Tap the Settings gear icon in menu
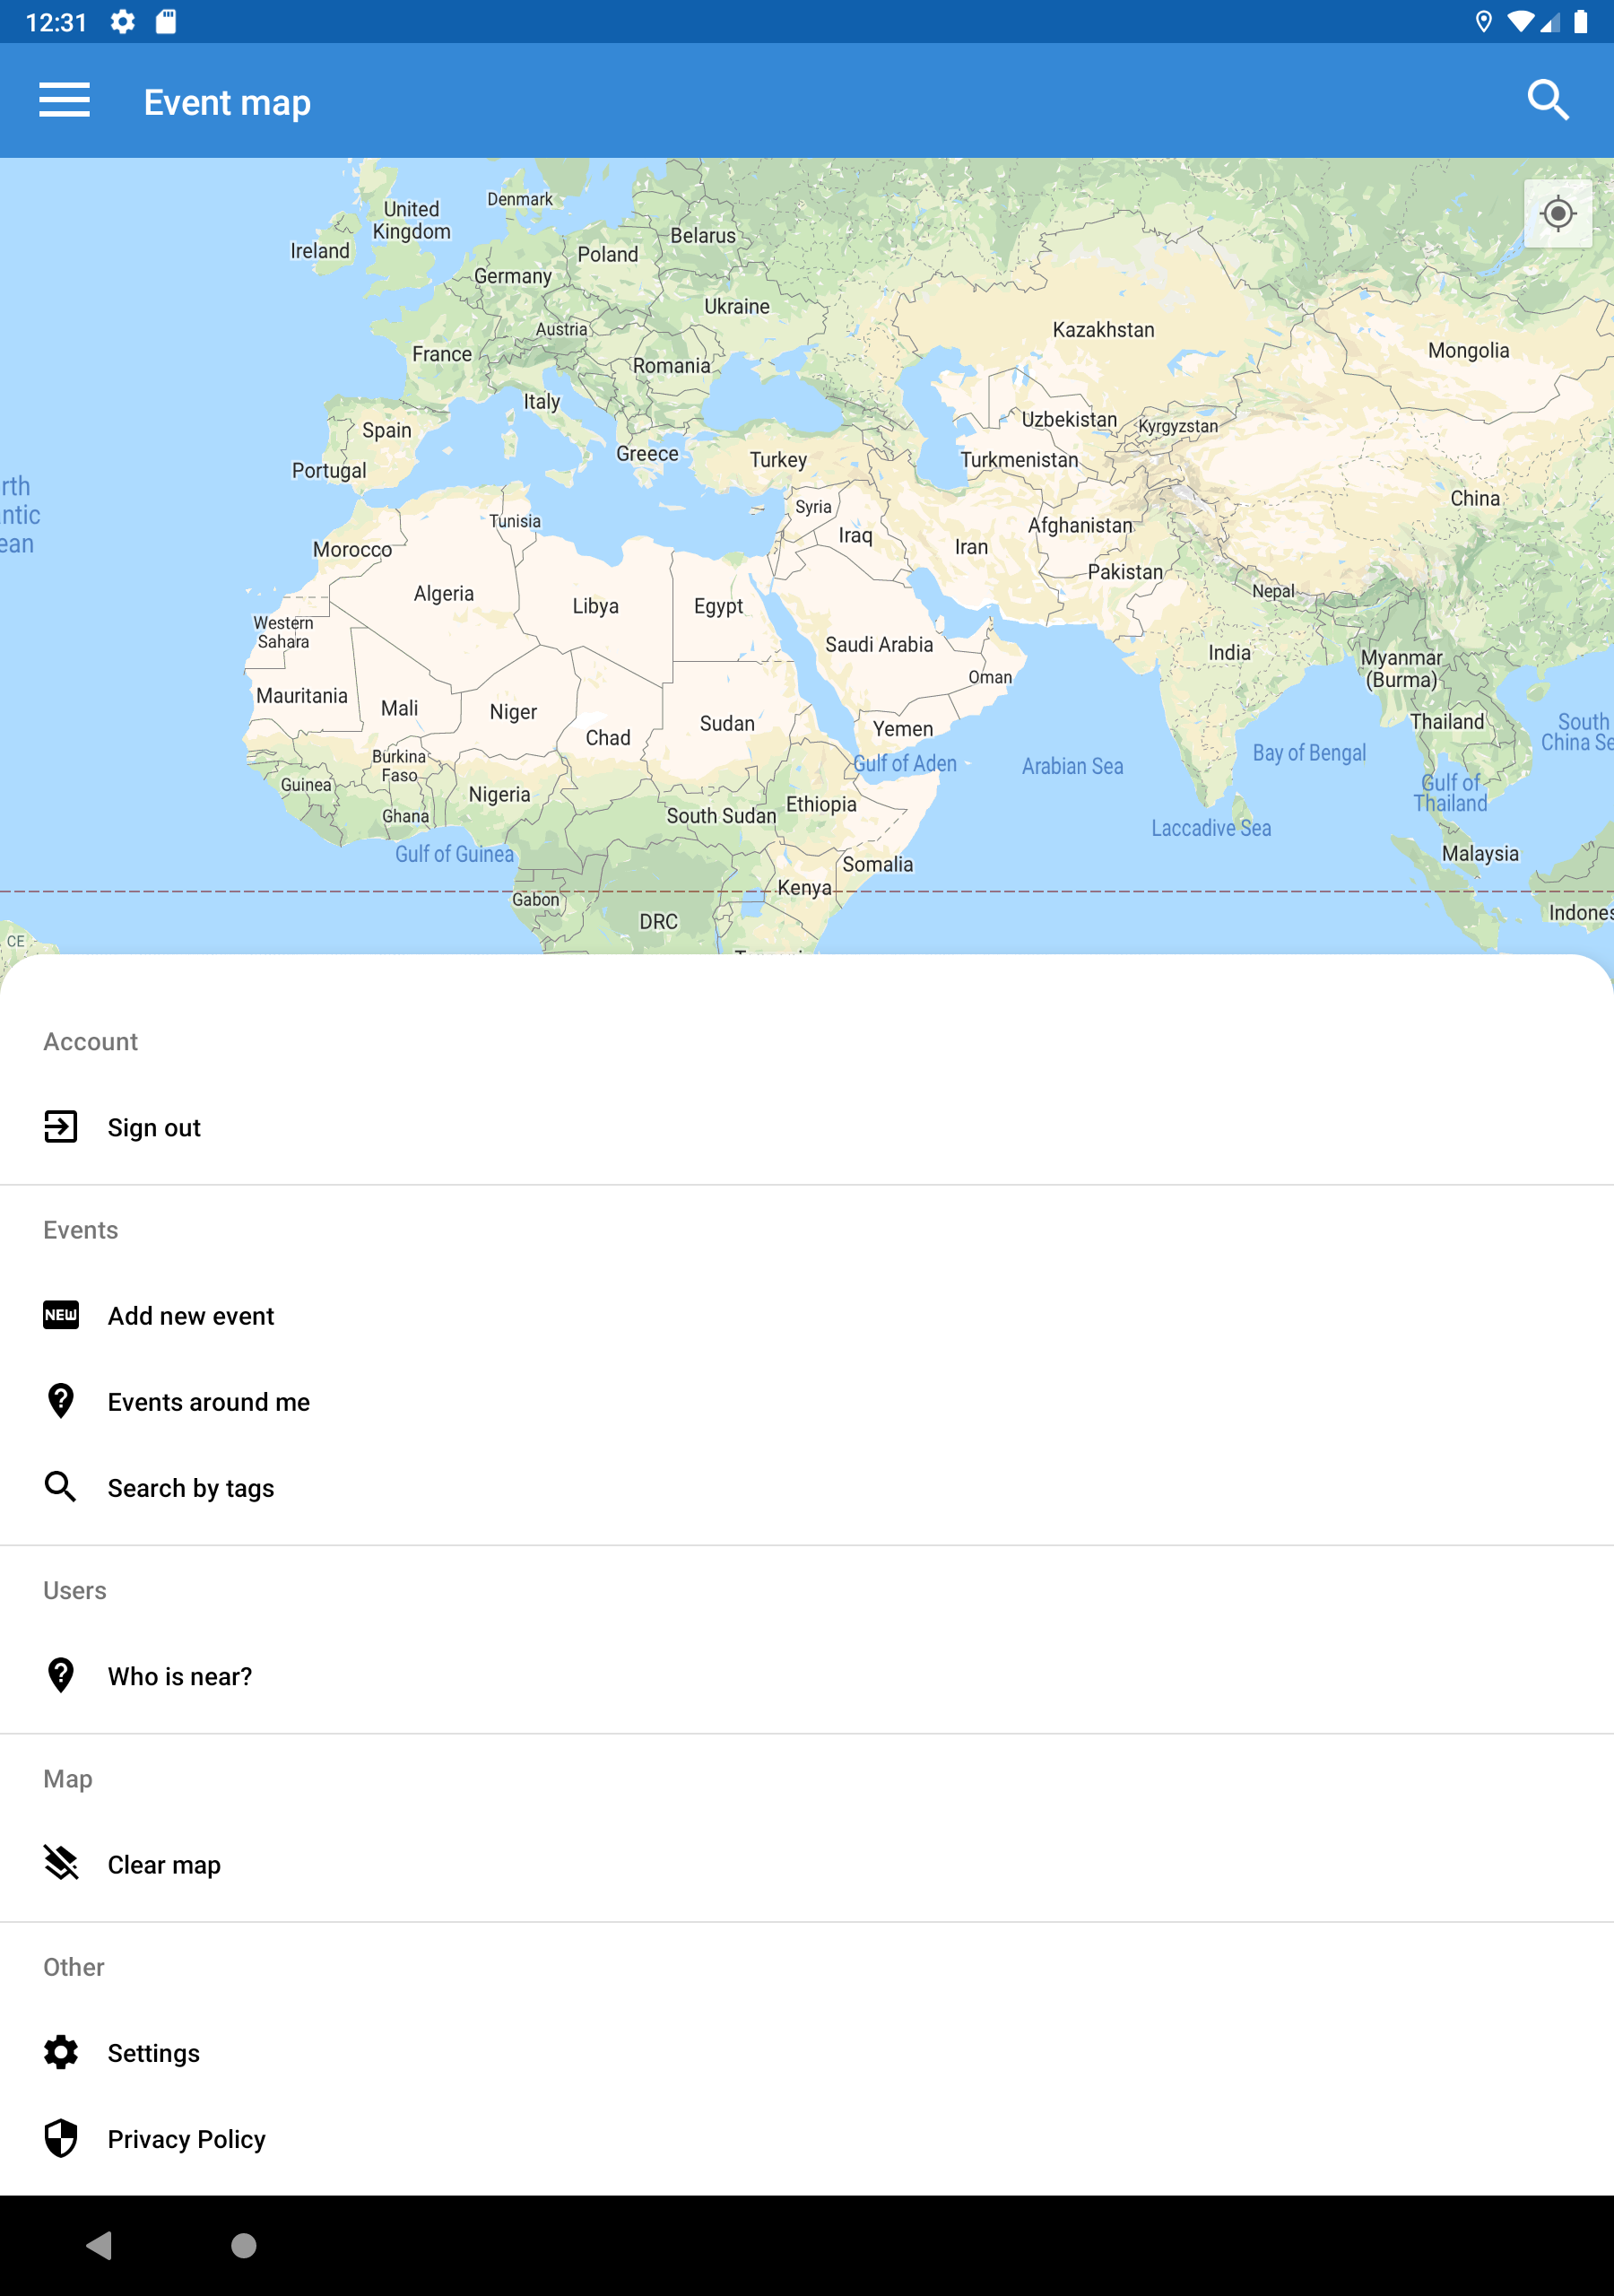The image size is (1614, 2296). coord(61,2052)
